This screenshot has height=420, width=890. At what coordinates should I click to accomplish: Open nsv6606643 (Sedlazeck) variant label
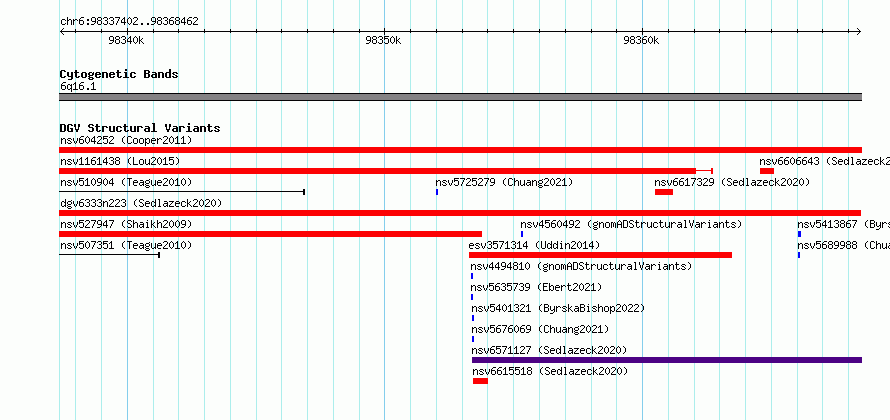point(824,161)
